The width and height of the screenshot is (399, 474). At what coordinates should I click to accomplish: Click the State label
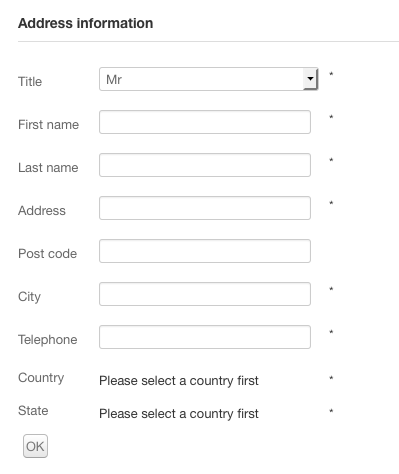coord(33,411)
